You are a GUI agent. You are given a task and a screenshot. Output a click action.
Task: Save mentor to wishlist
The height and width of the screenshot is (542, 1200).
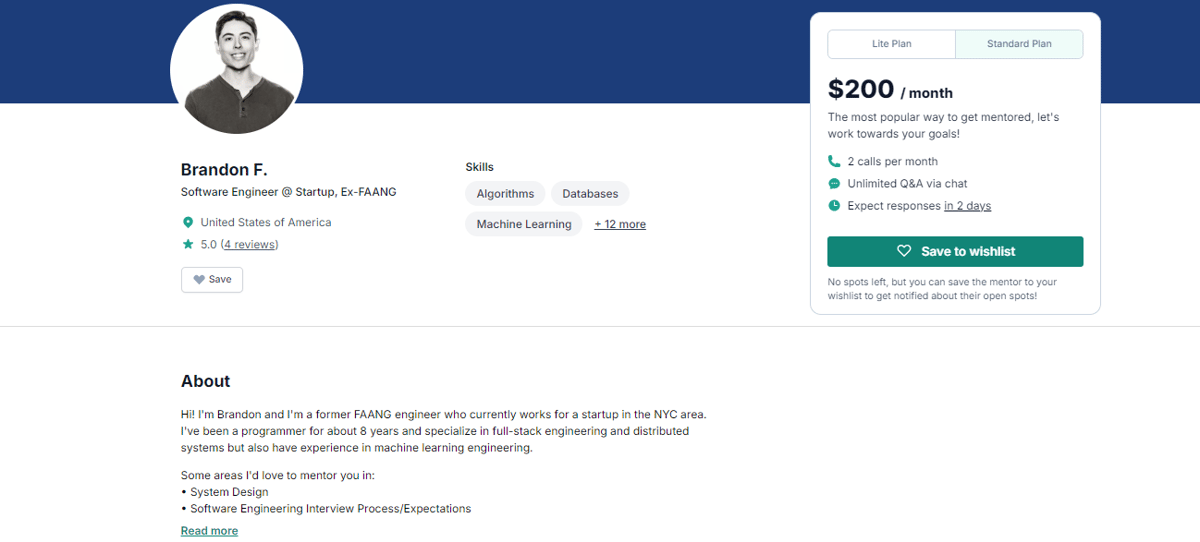pos(955,251)
